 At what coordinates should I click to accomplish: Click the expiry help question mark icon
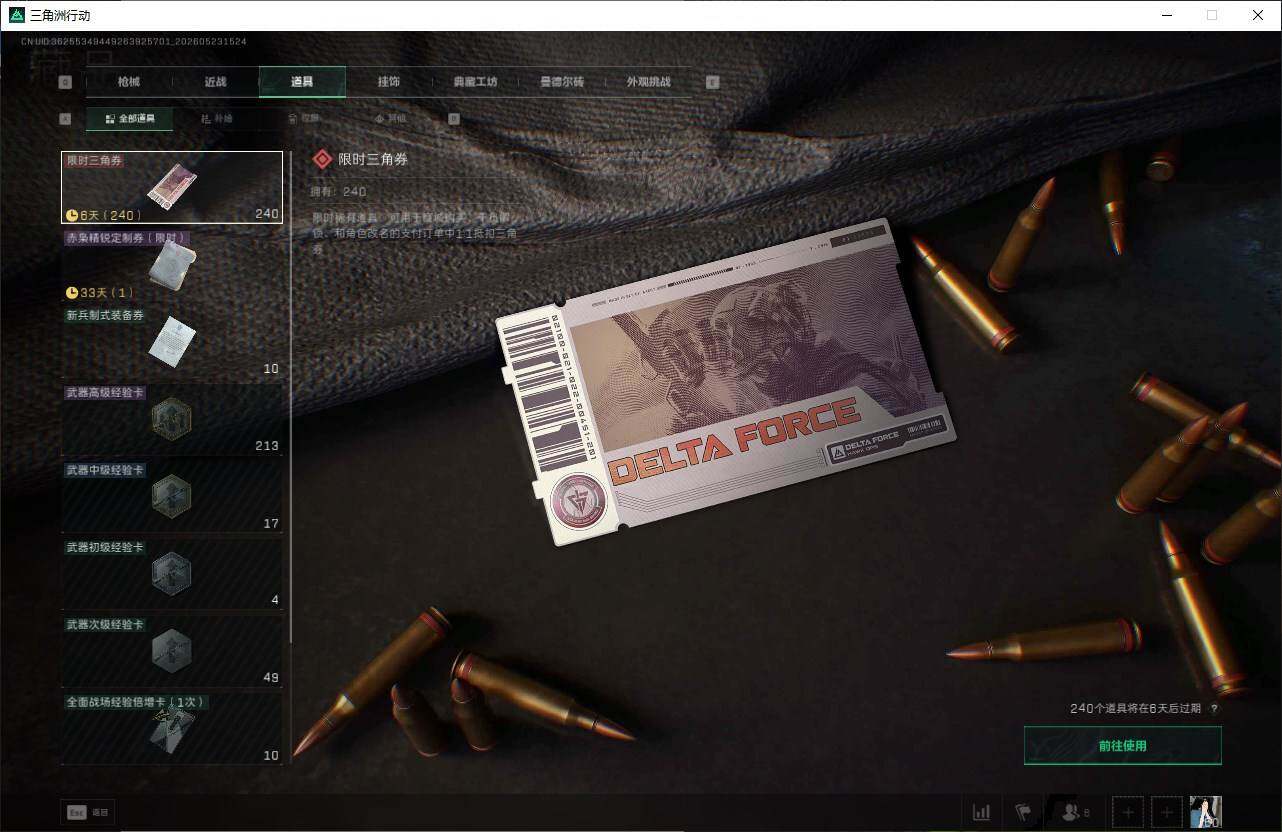(x=1214, y=708)
